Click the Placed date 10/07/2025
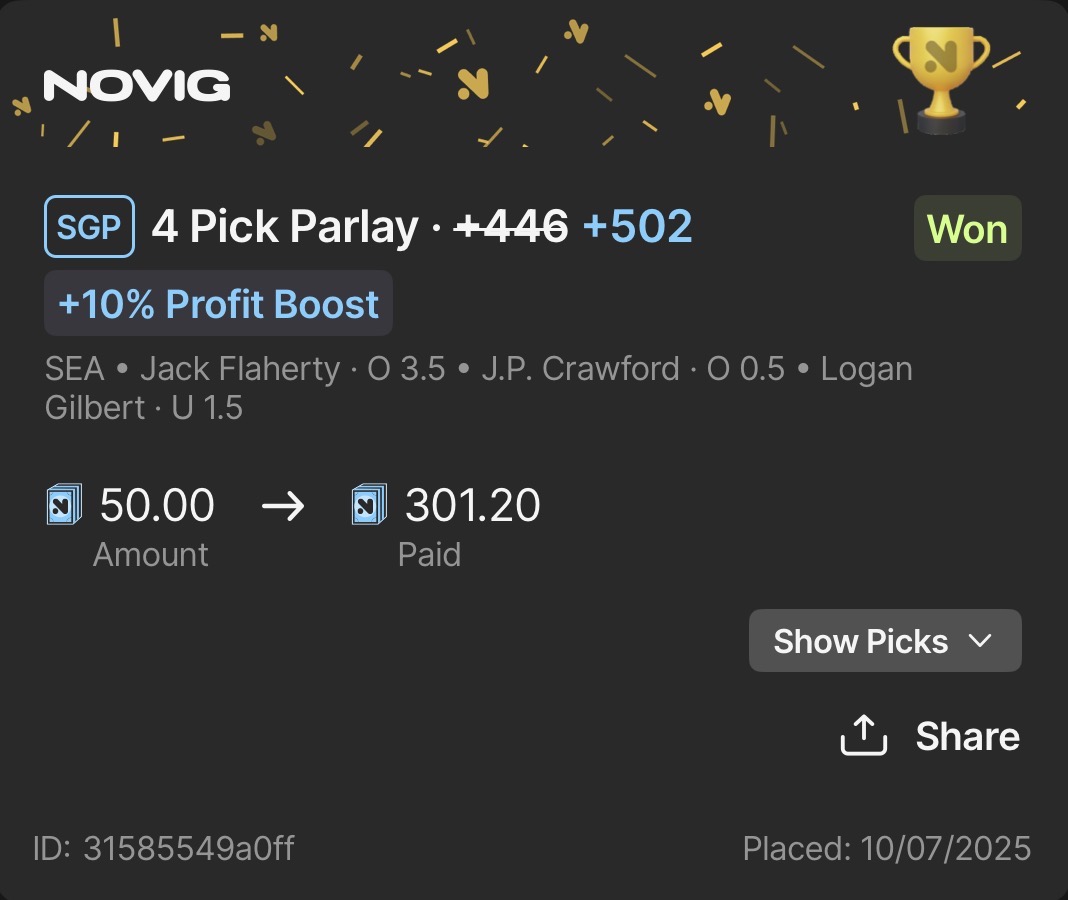 pyautogui.click(x=886, y=849)
